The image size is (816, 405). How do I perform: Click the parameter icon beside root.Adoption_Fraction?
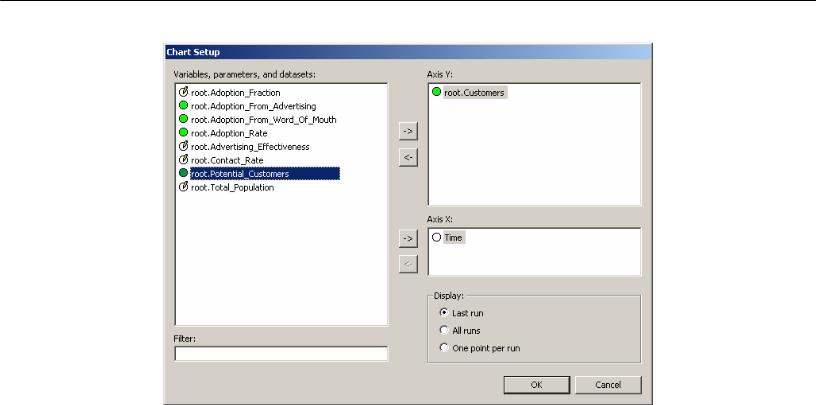tap(183, 92)
